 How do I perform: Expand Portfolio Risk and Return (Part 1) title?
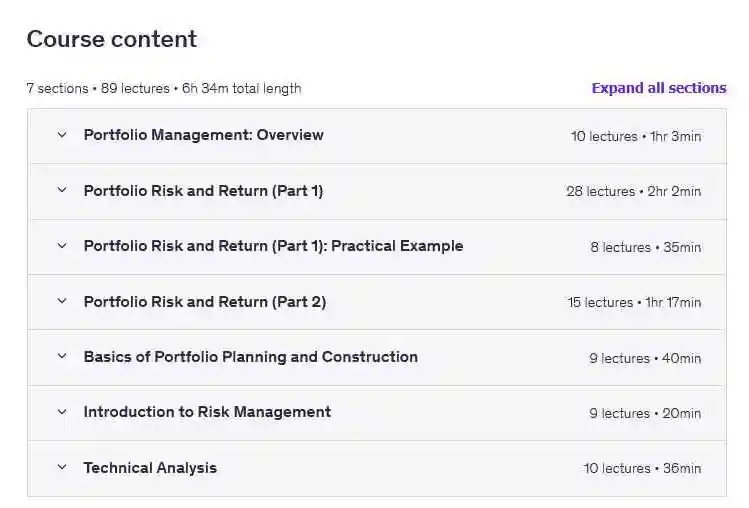pyautogui.click(x=203, y=190)
